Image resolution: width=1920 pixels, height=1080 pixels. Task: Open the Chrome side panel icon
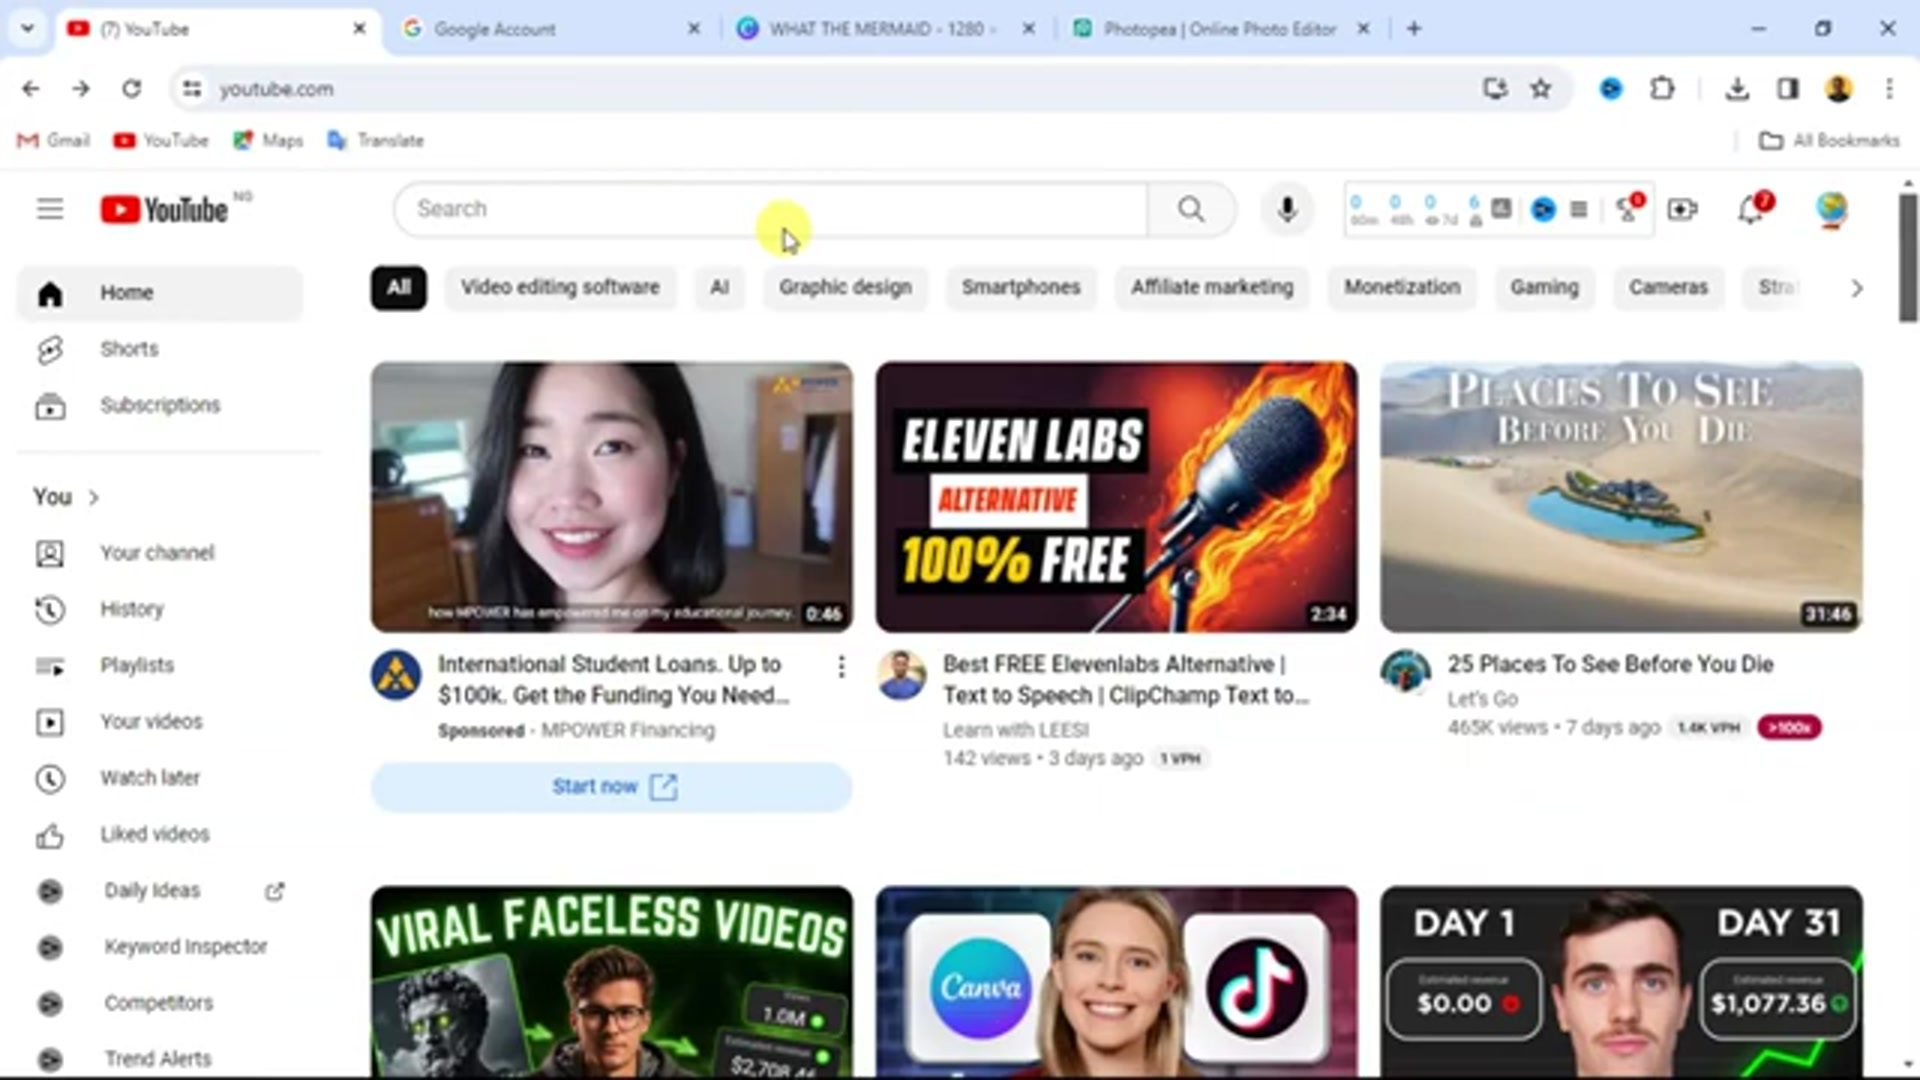[1788, 89]
